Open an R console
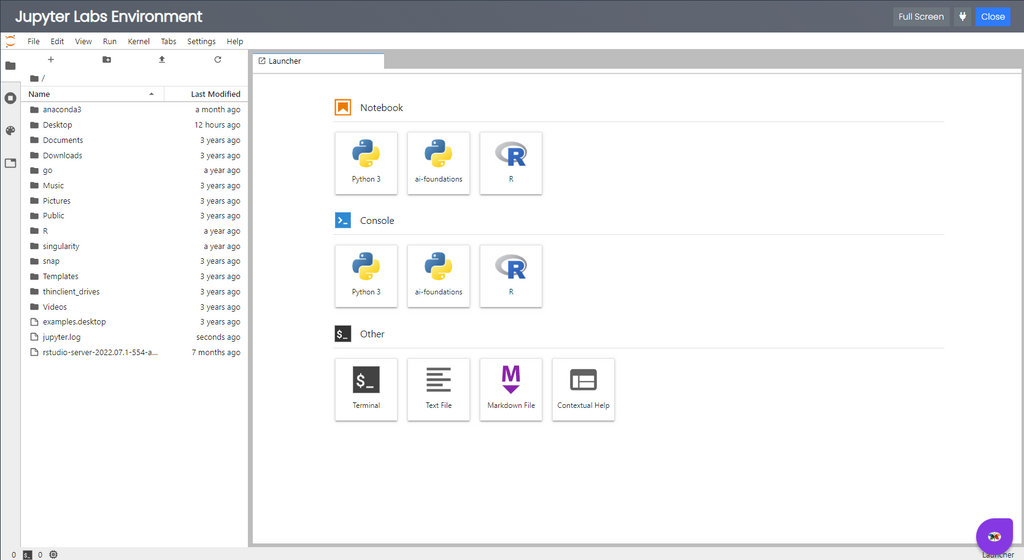This screenshot has width=1024, height=560. (511, 276)
